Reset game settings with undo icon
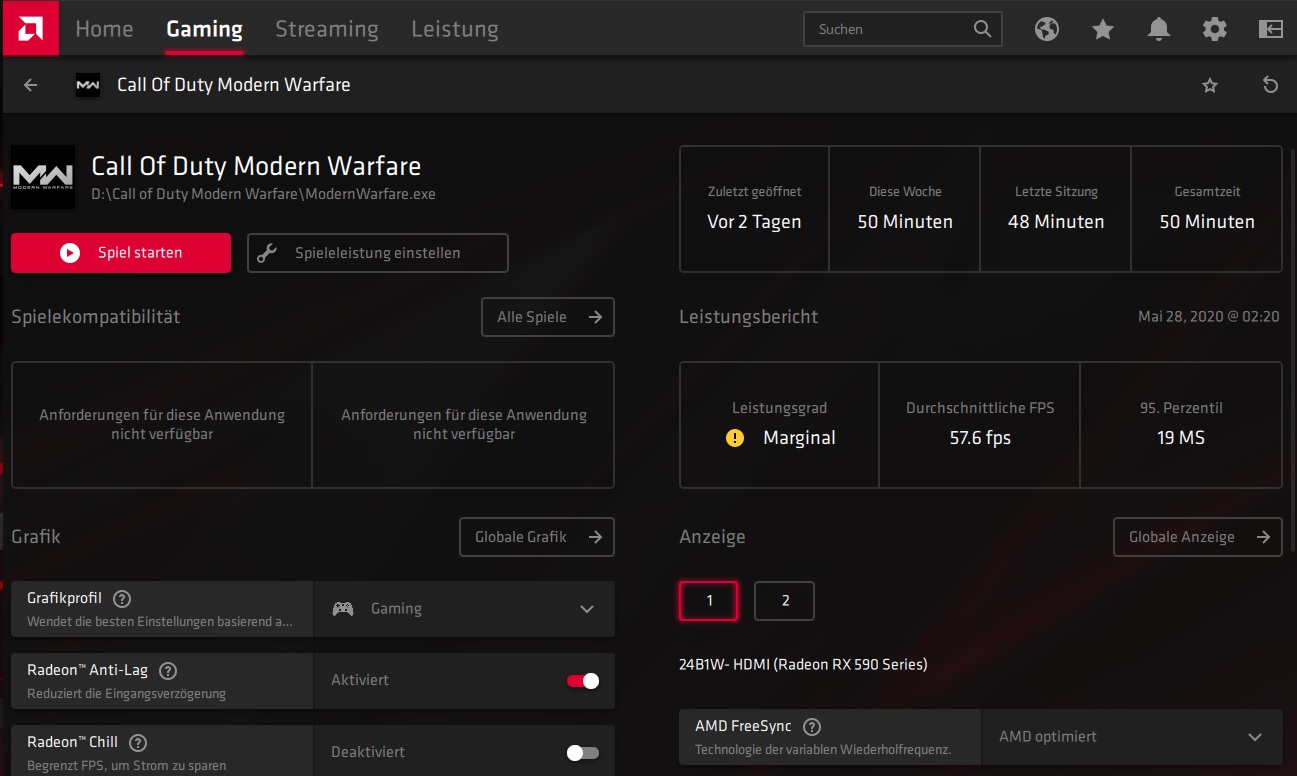Image resolution: width=1297 pixels, height=776 pixels. click(x=1270, y=85)
